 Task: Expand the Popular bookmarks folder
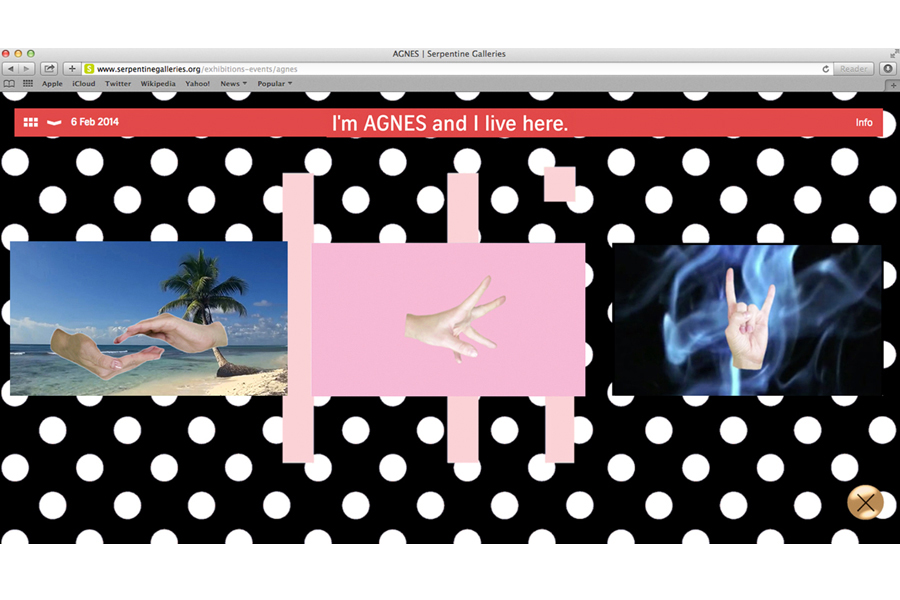tap(274, 84)
